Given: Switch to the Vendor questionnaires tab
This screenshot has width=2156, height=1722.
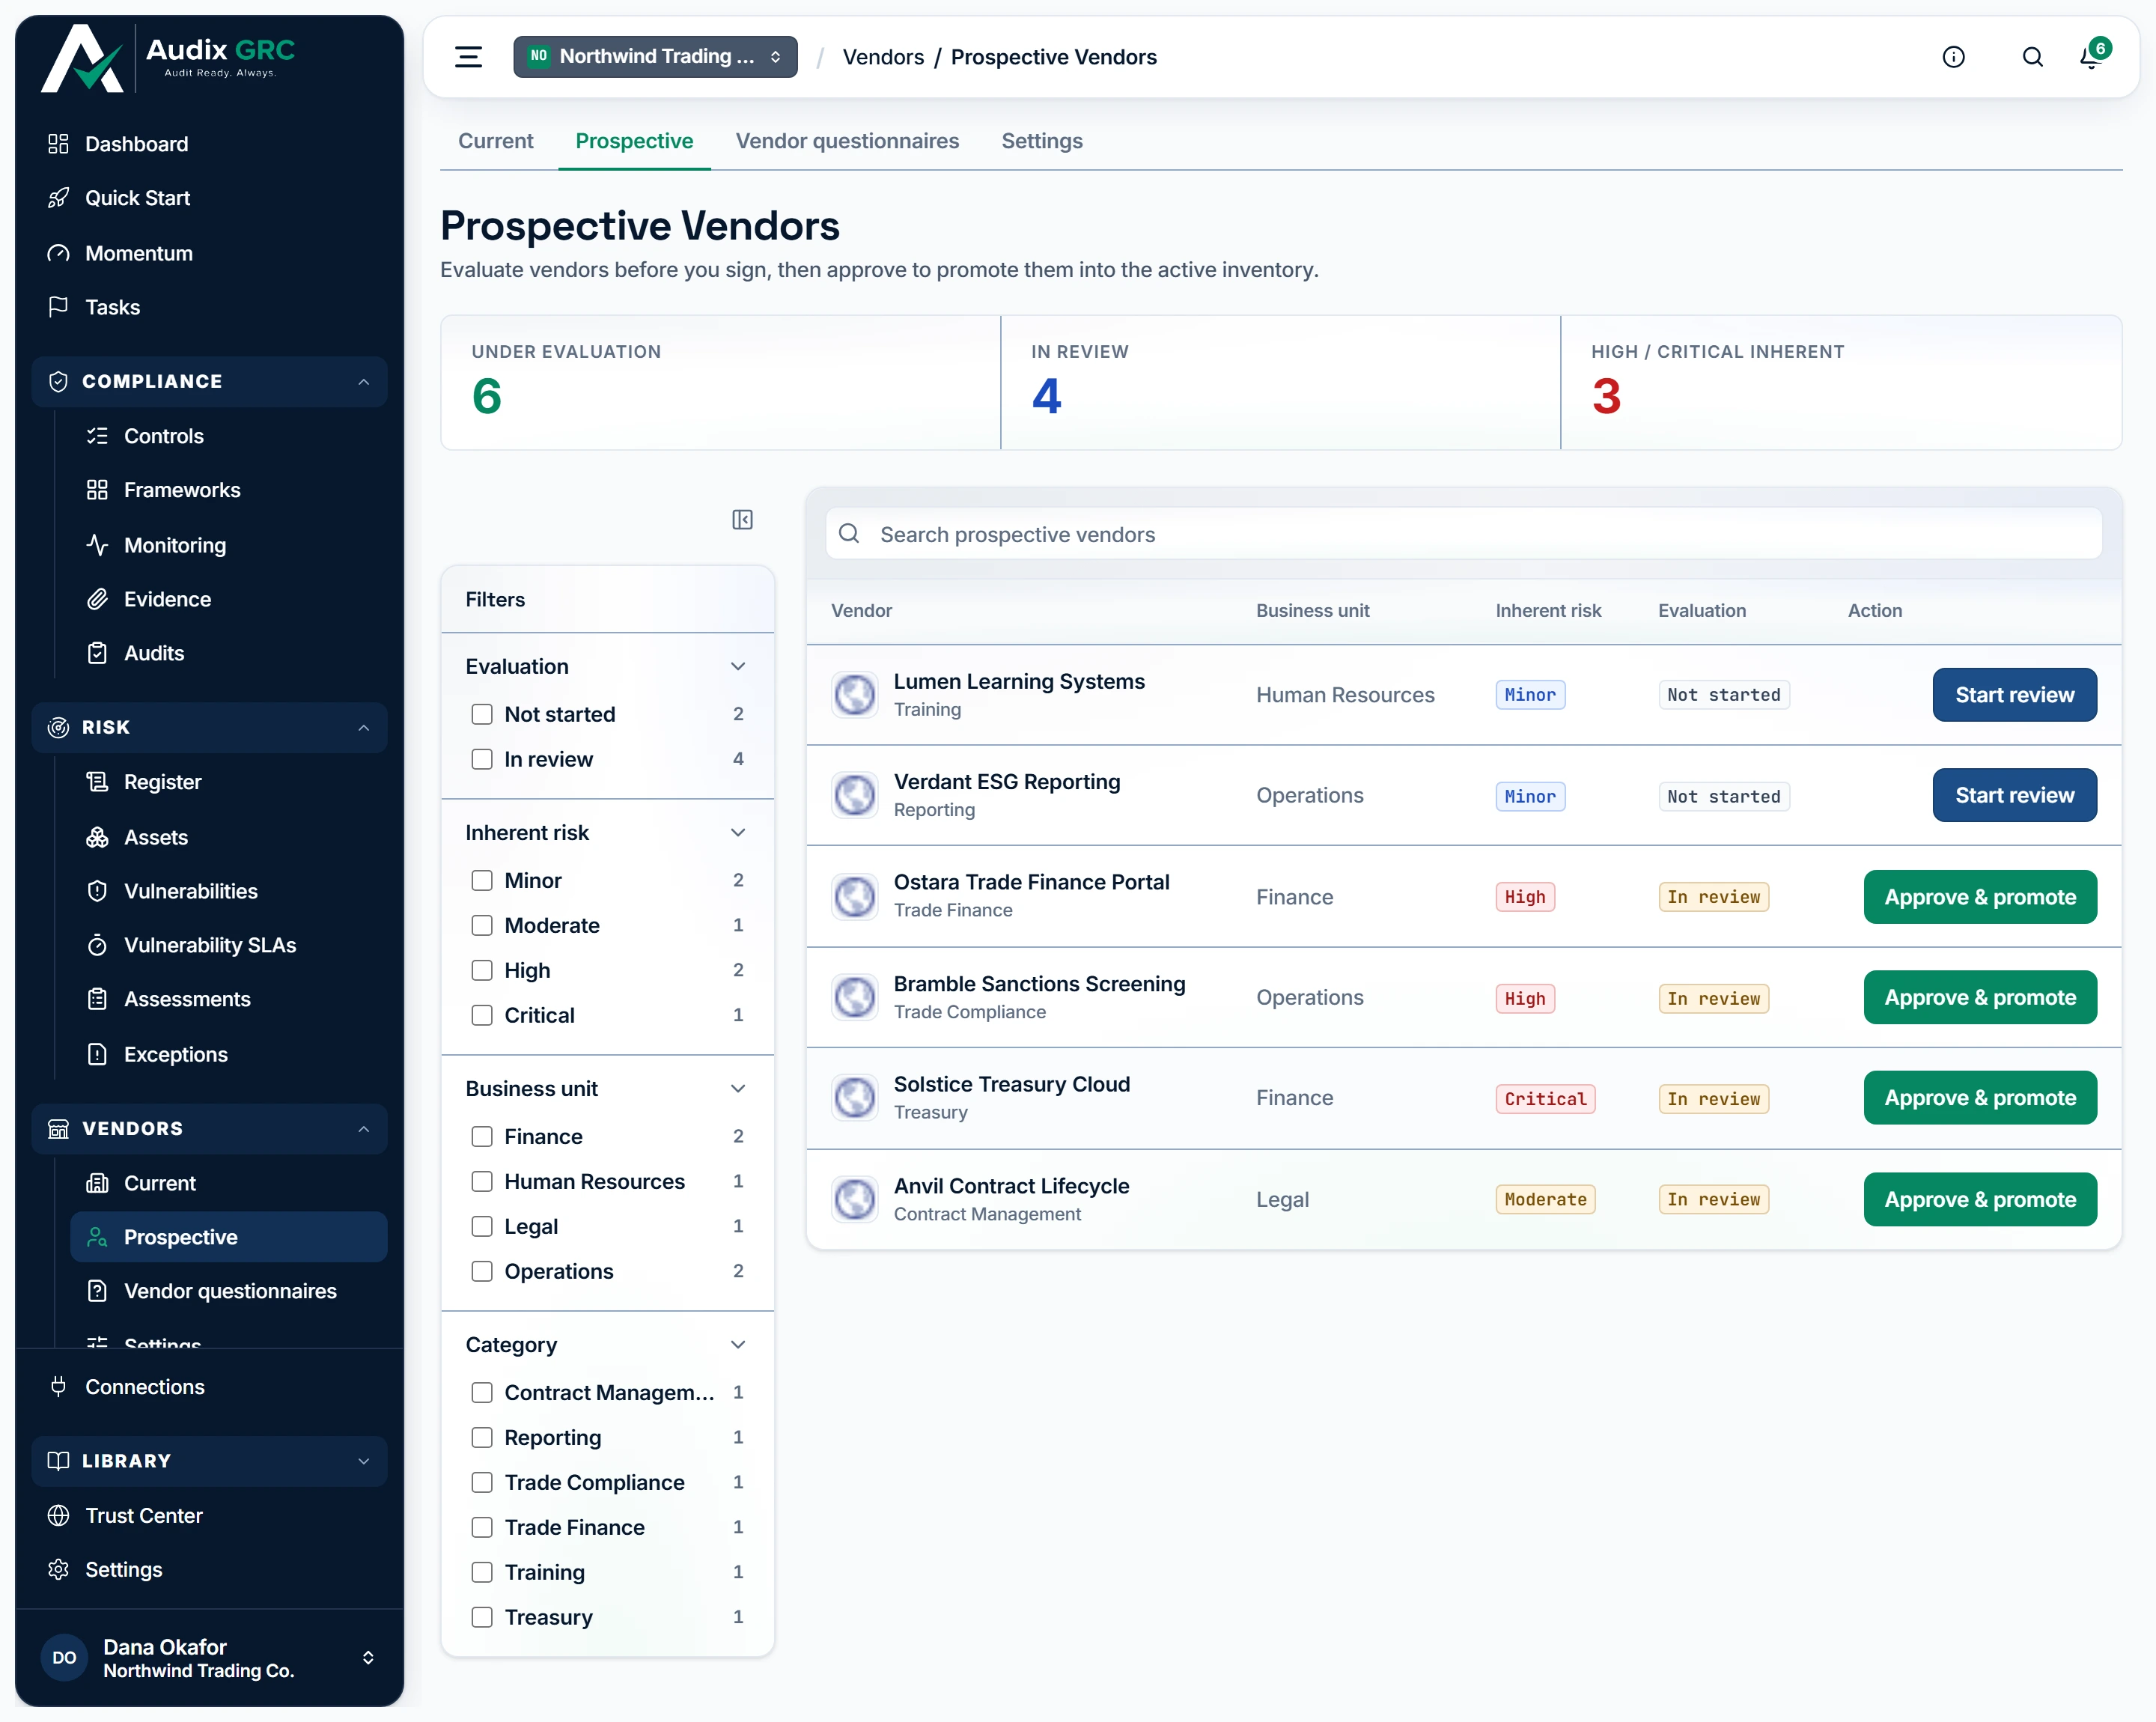Looking at the screenshot, I should [x=847, y=141].
